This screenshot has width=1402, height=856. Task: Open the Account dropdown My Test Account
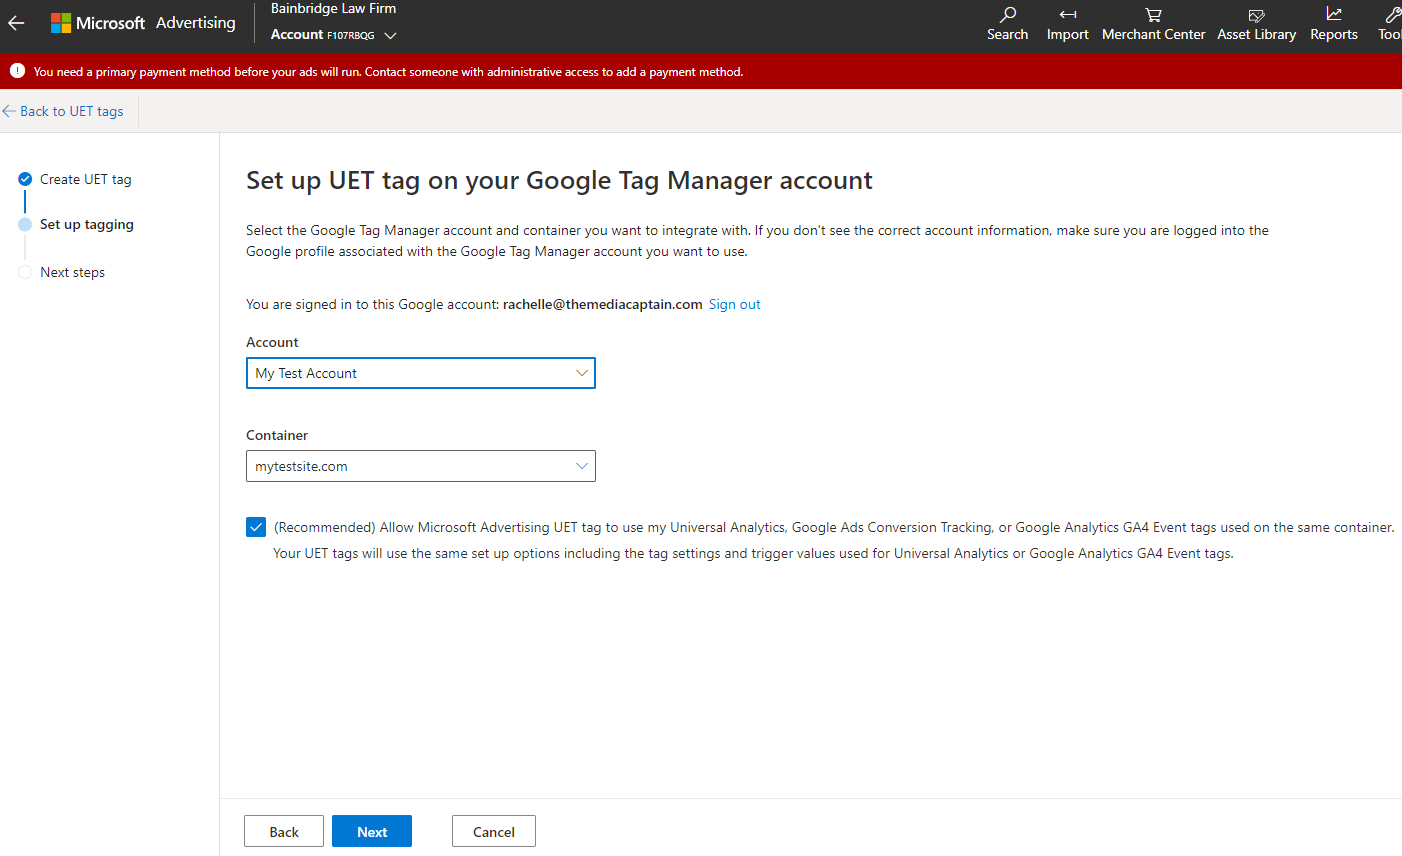coord(421,373)
